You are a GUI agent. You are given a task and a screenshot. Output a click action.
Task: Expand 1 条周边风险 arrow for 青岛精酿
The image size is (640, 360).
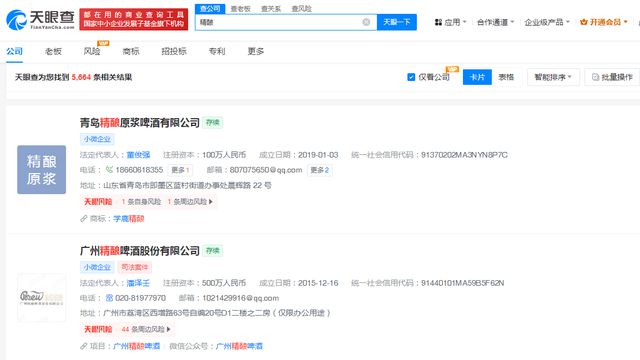(211, 202)
